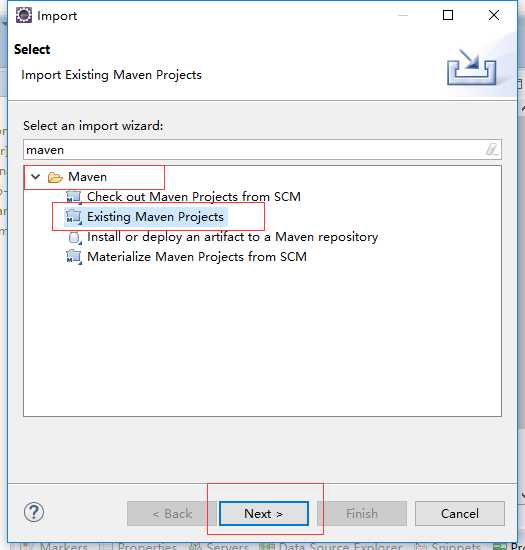Select Install or deploy an artifact entry
This screenshot has height=550, width=525.
tap(232, 237)
